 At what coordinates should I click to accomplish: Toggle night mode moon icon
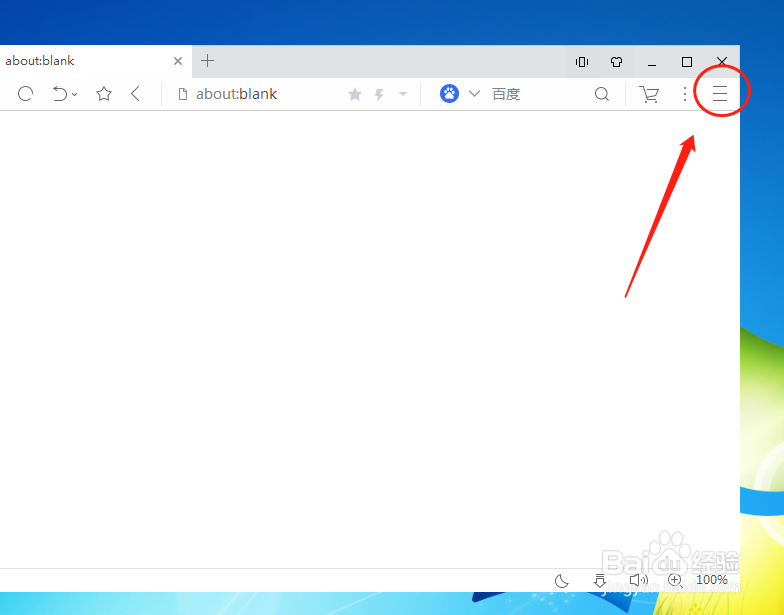(562, 580)
